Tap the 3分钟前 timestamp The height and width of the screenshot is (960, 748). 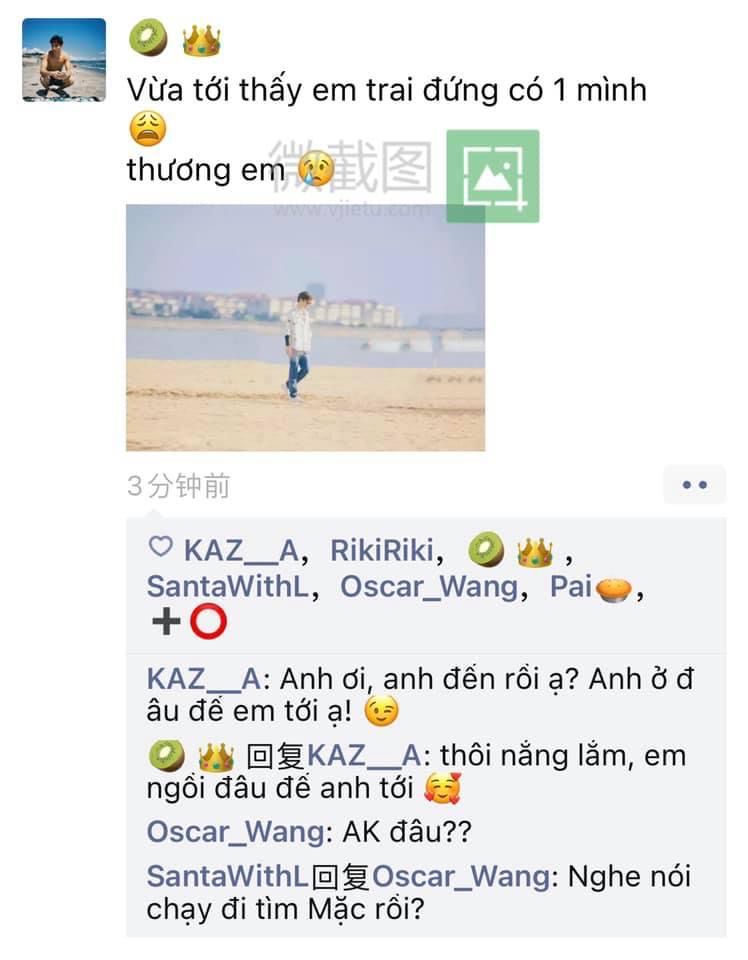click(x=179, y=486)
